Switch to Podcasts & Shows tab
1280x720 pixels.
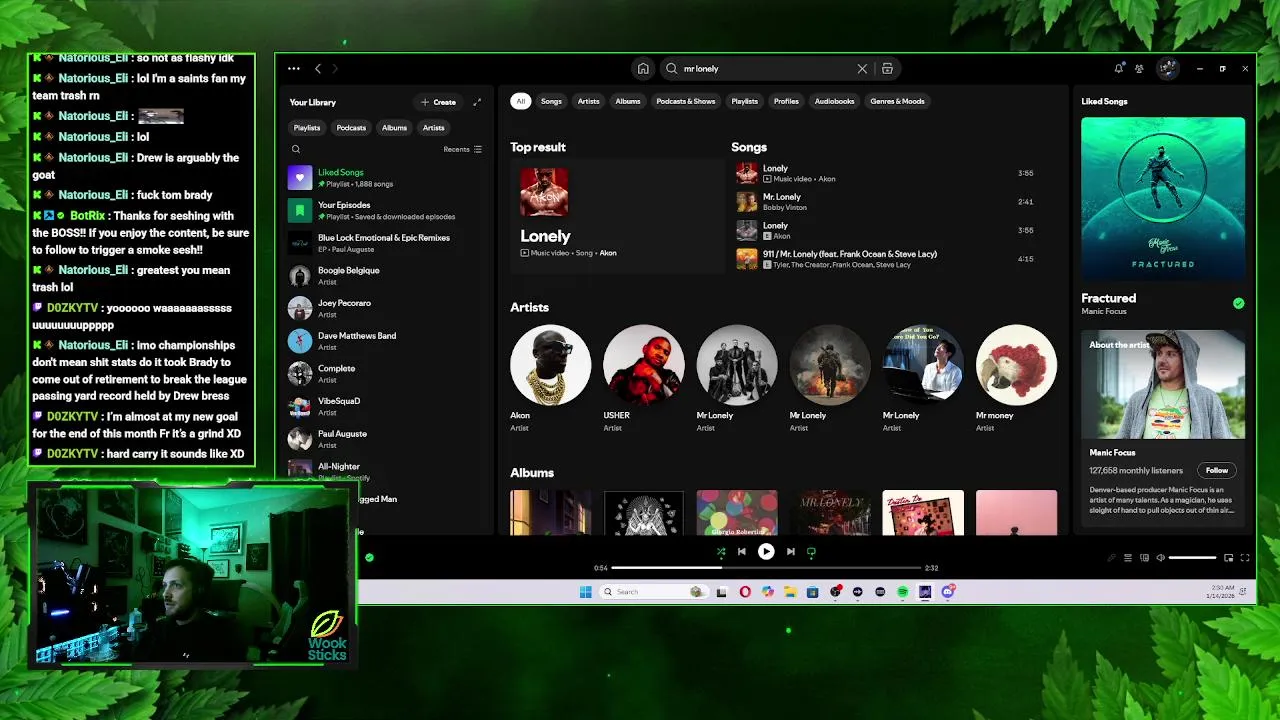(x=686, y=101)
